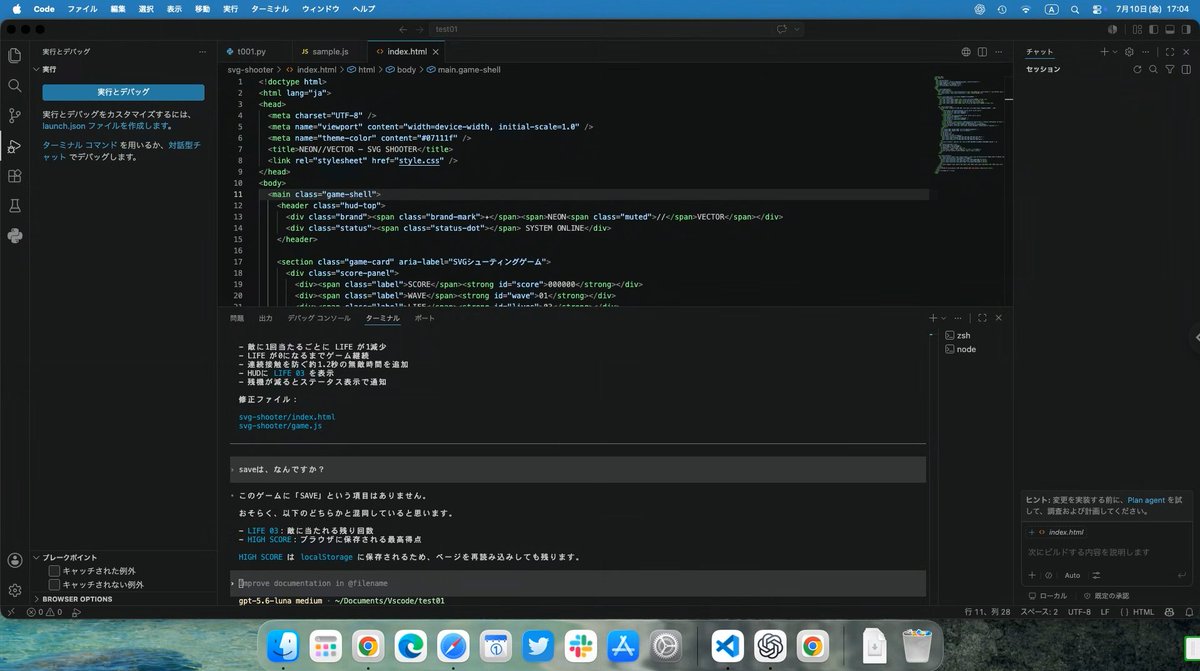The image size is (1200, 671).
Task: Open the Auto model picker in chat
Action: point(1072,575)
